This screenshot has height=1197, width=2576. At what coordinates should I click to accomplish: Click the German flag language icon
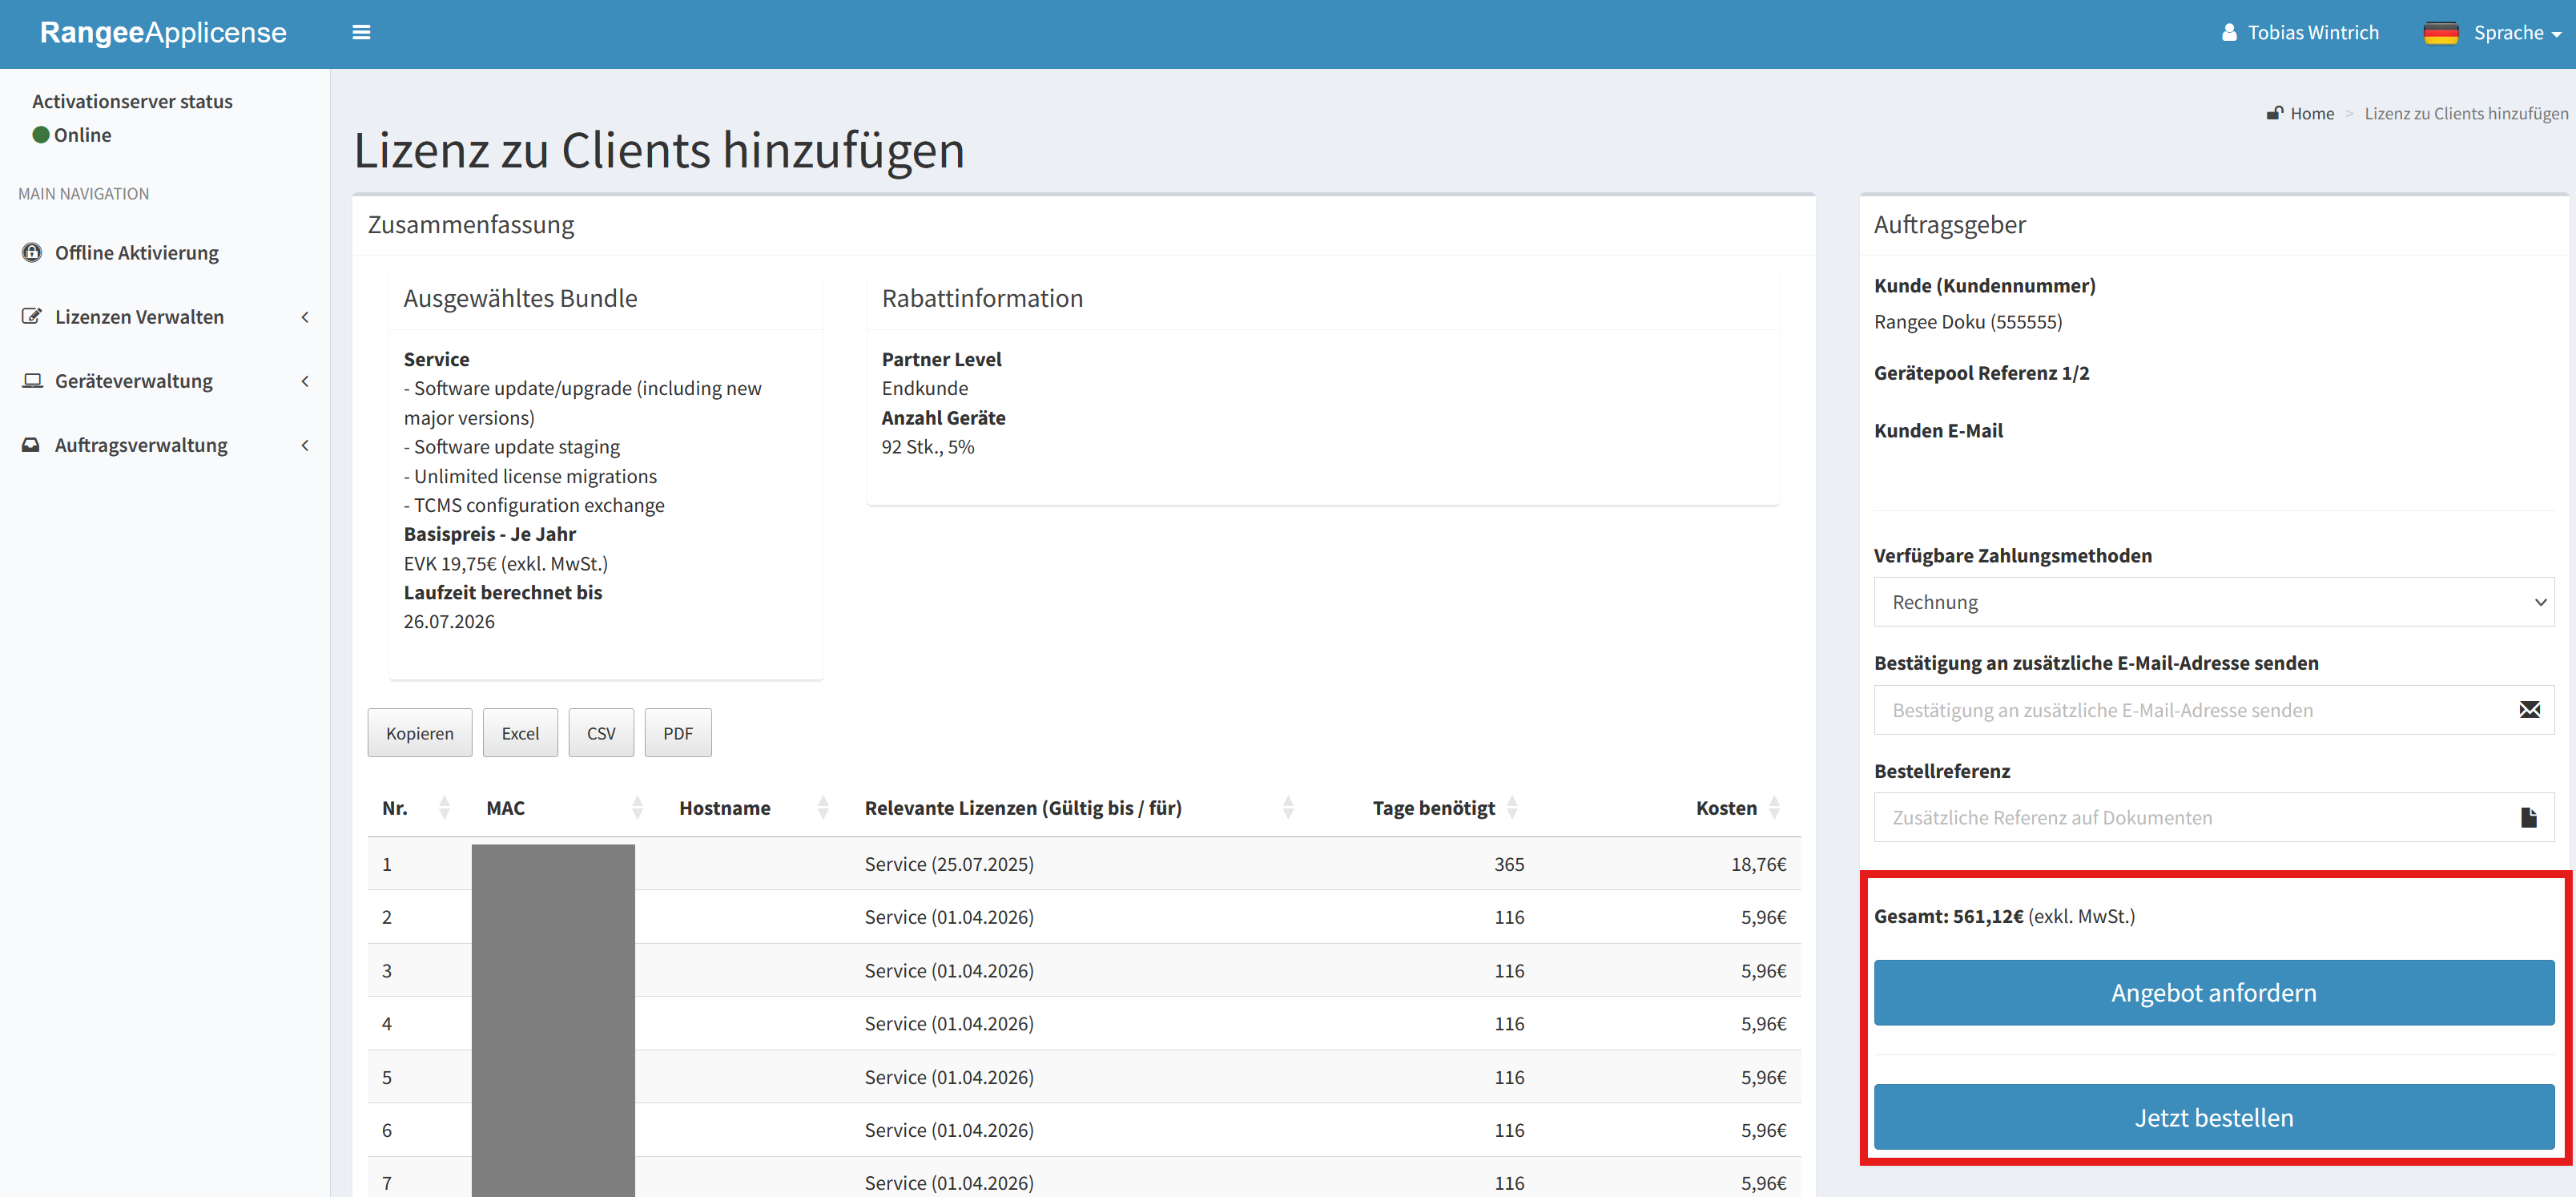pos(2440,33)
